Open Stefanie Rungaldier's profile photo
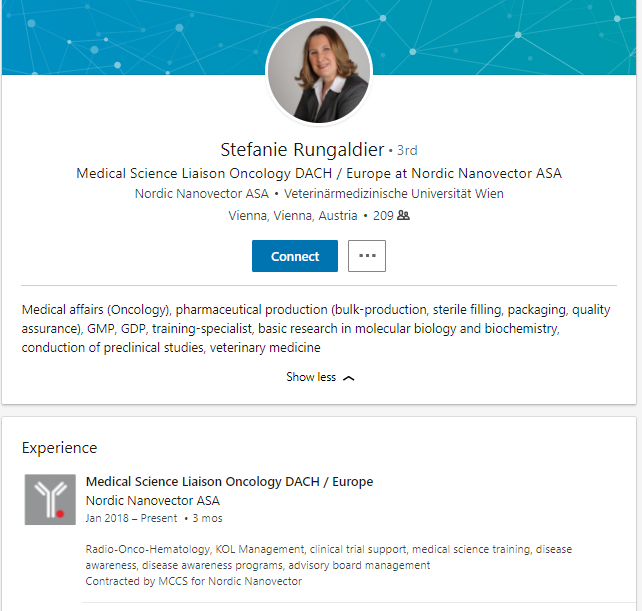This screenshot has height=611, width=642. 319,71
